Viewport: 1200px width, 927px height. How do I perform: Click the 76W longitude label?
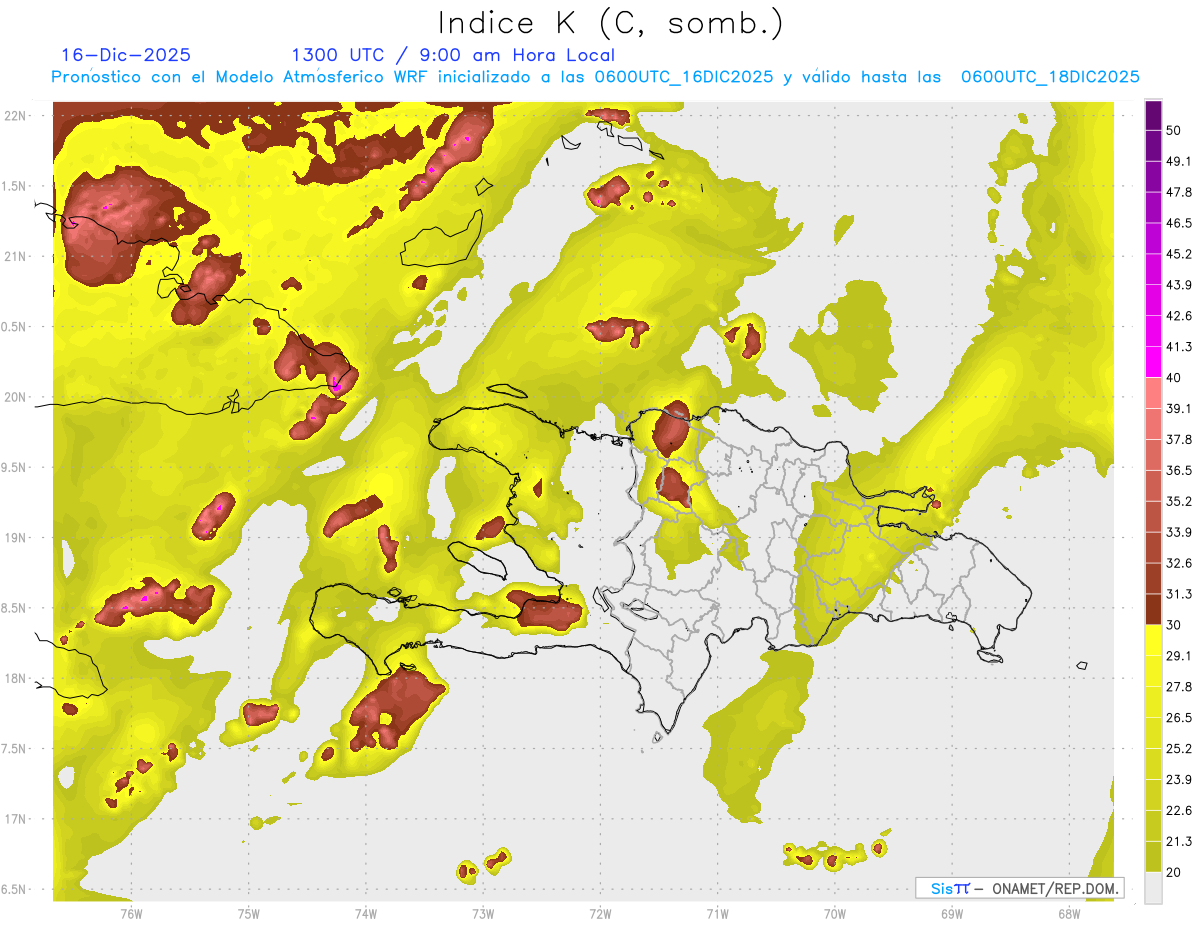tap(131, 913)
